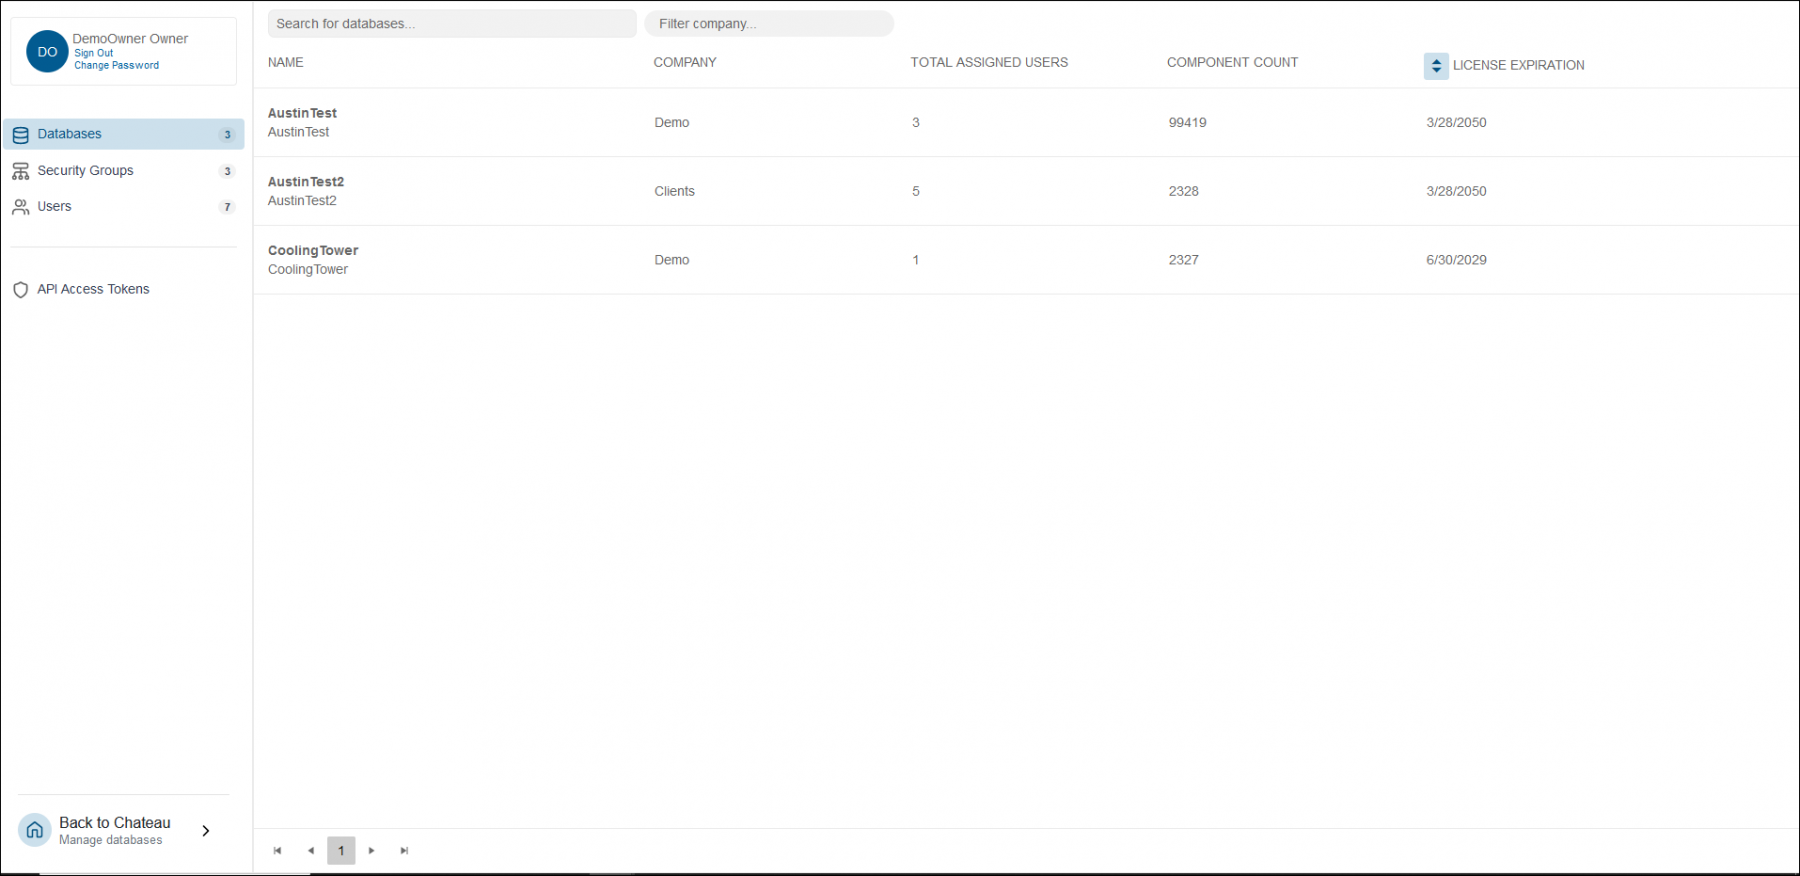The height and width of the screenshot is (876, 1800).
Task: Sort by COMPONENT COUNT column header
Action: tap(1232, 62)
